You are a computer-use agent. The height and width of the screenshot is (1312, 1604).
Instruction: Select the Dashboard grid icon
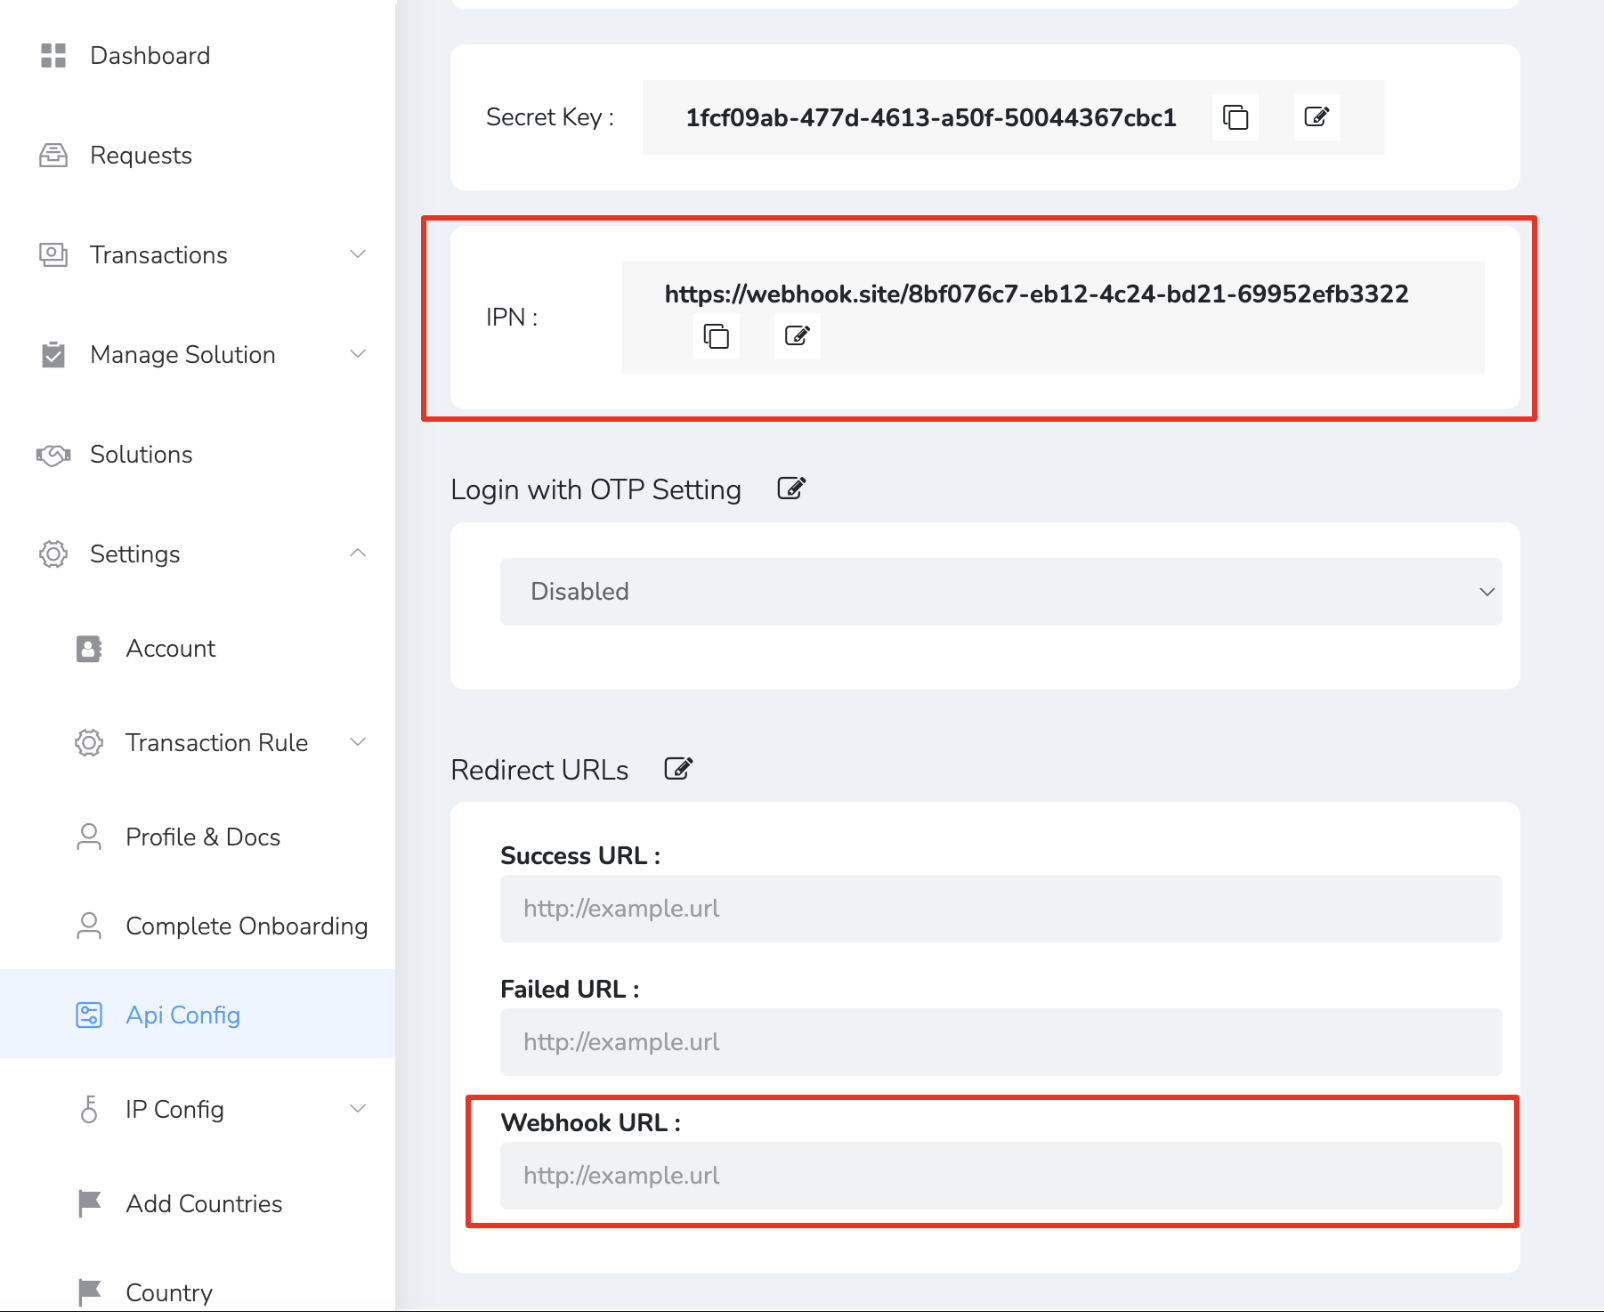click(51, 55)
